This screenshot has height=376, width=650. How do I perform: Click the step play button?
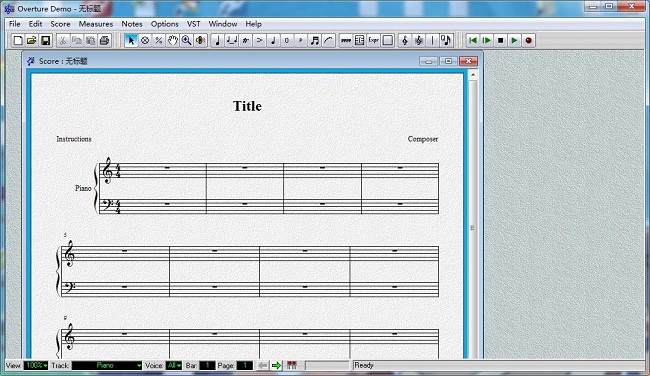[487, 41]
